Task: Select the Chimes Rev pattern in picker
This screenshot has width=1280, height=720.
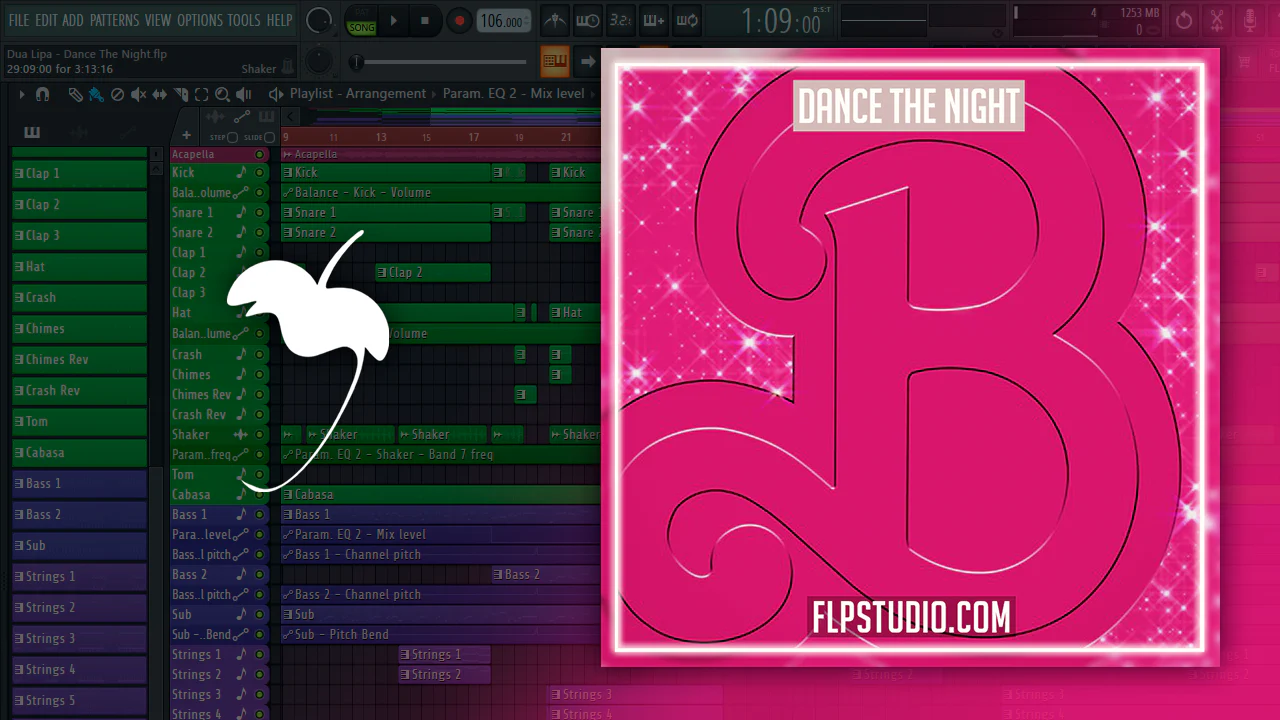Action: (79, 359)
